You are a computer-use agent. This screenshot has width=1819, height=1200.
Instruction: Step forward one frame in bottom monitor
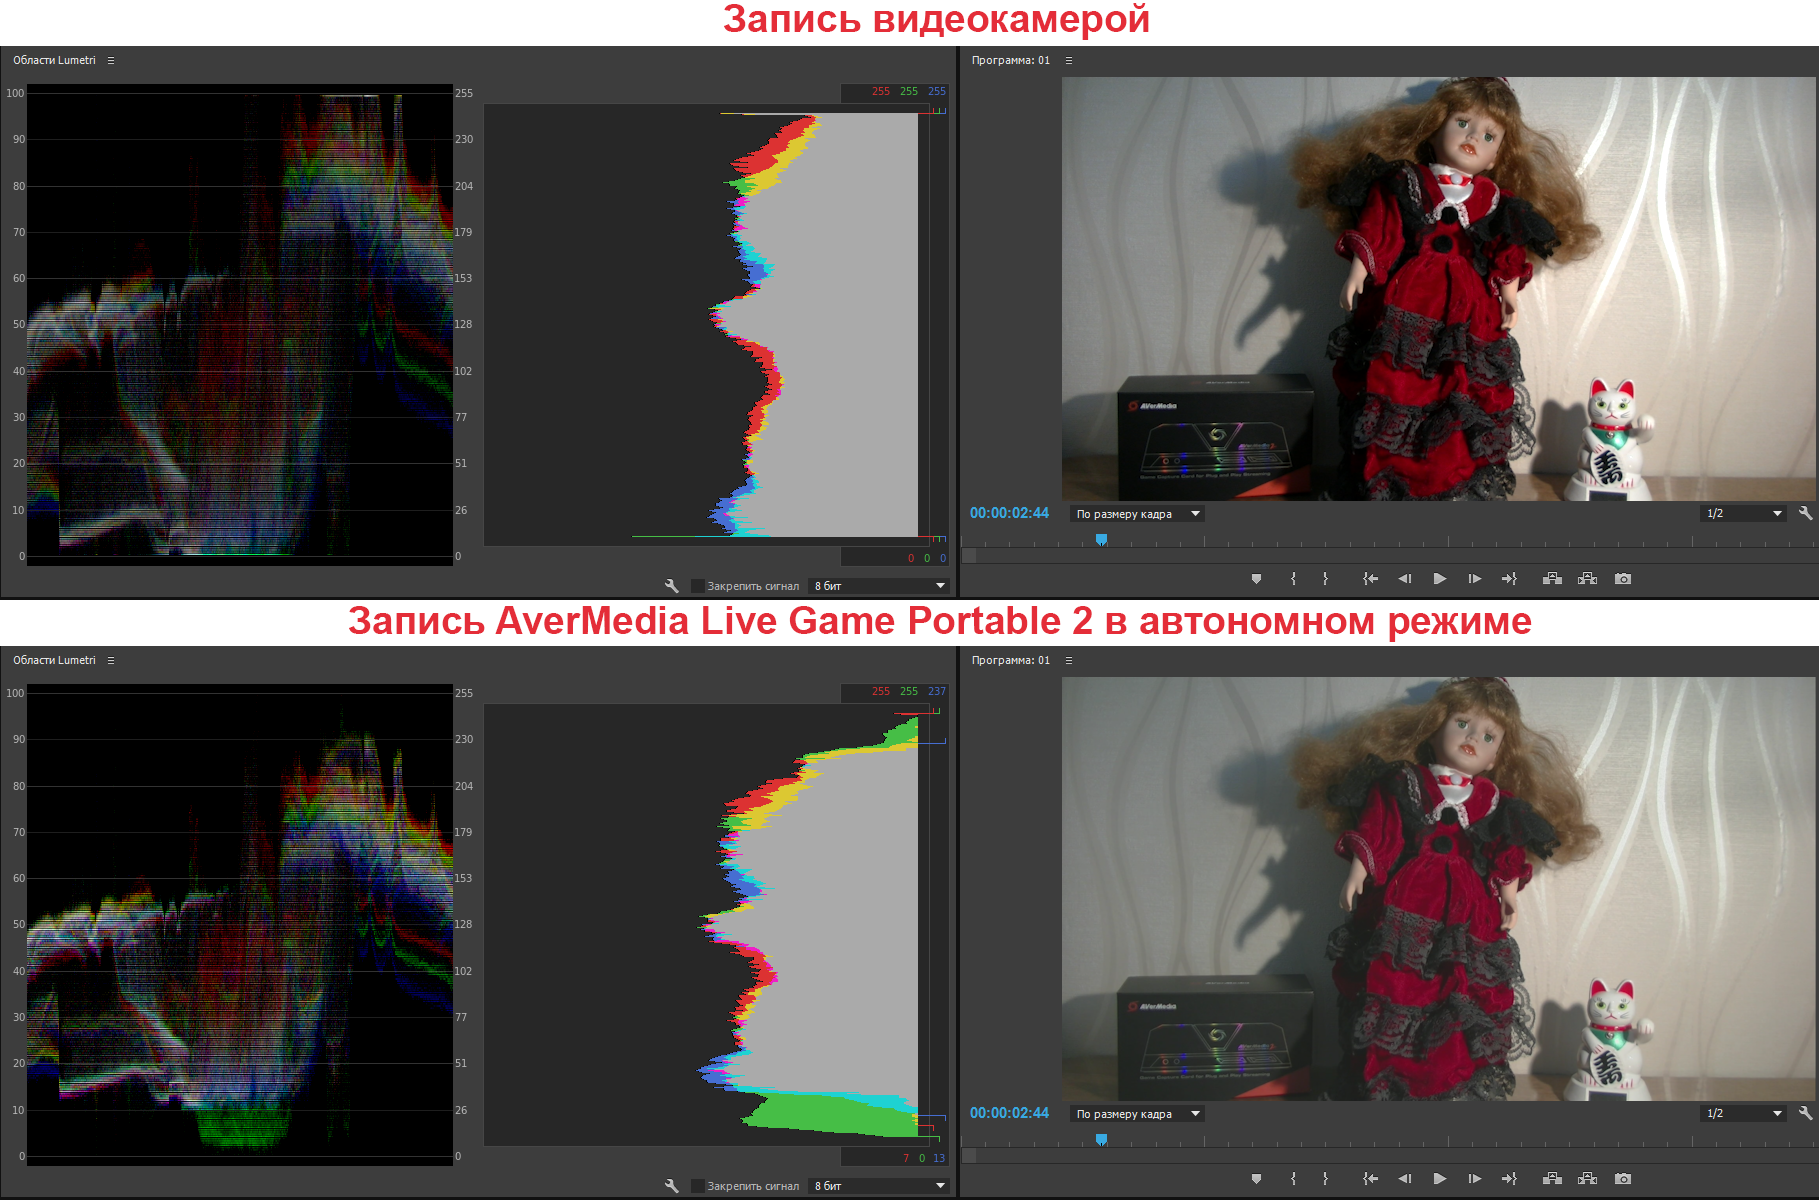click(x=1474, y=1179)
